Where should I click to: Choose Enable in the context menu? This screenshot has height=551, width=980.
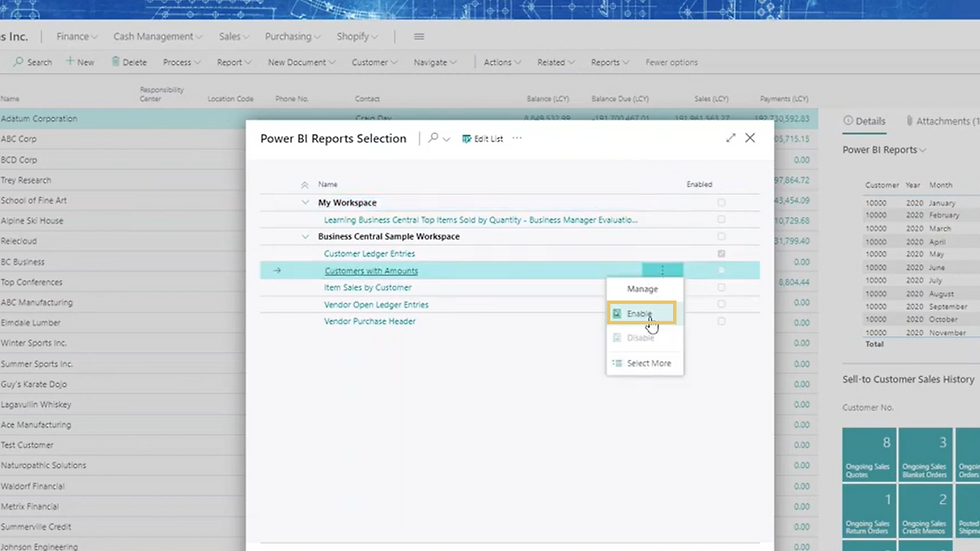(642, 314)
